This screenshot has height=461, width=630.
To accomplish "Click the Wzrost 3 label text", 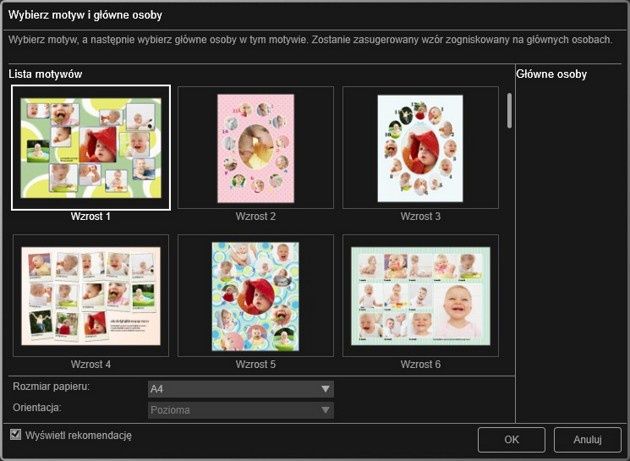I will click(420, 217).
